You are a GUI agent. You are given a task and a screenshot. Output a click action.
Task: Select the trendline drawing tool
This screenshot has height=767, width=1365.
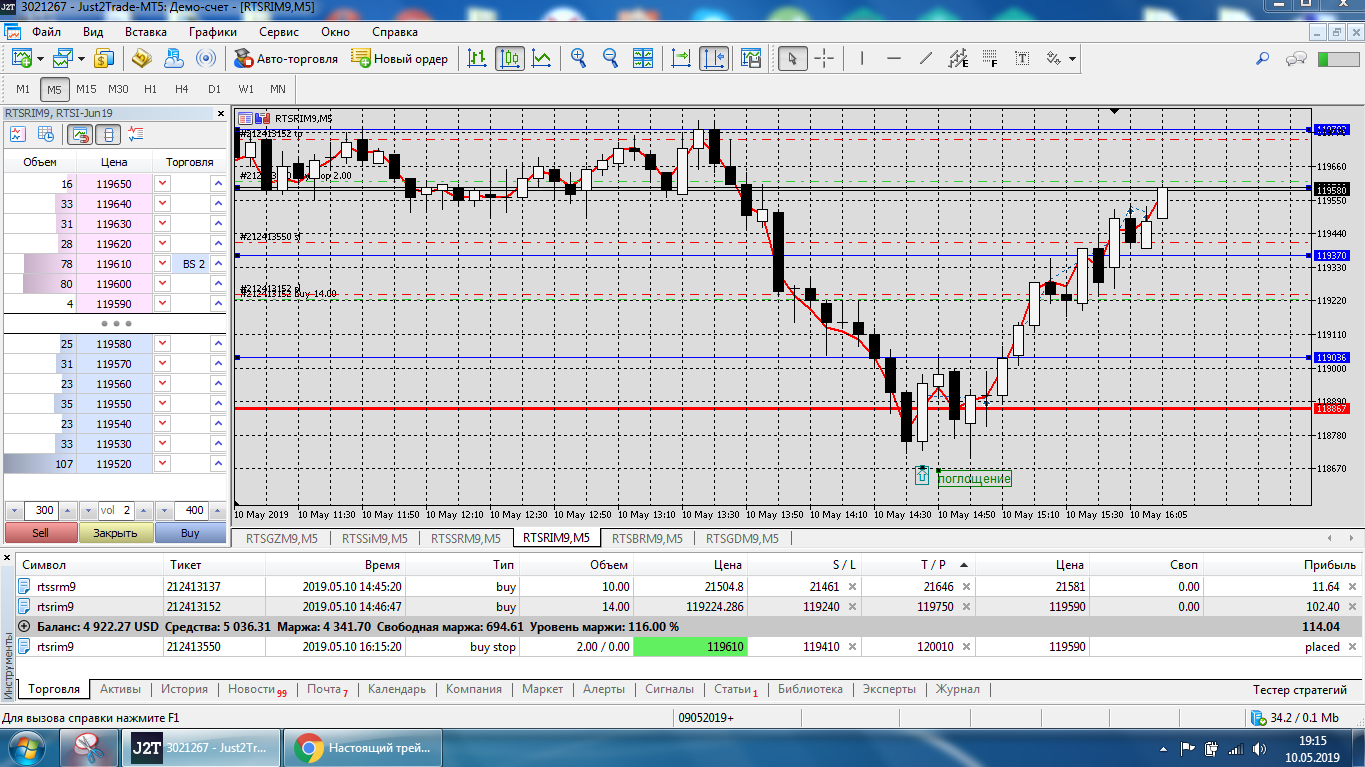(x=926, y=58)
